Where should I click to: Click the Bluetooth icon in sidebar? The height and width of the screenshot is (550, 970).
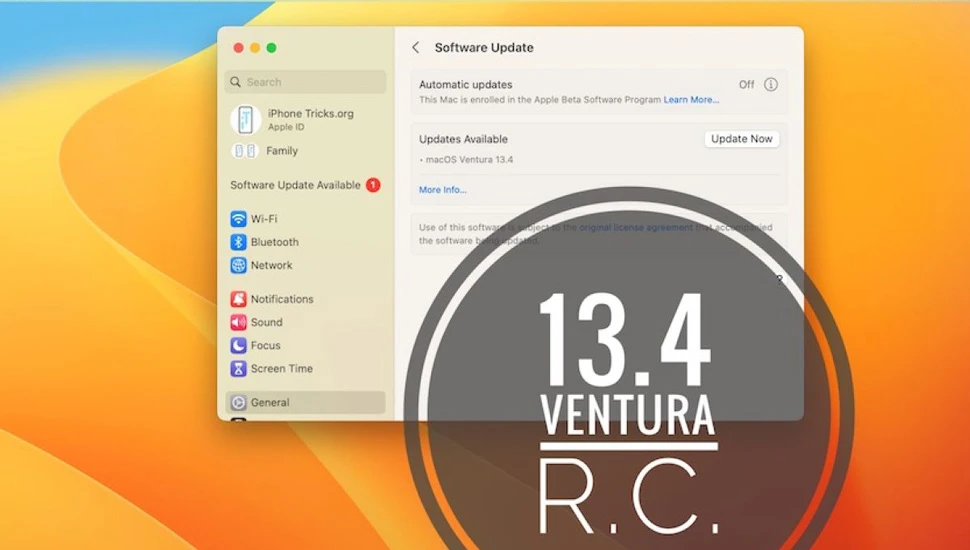coord(238,242)
